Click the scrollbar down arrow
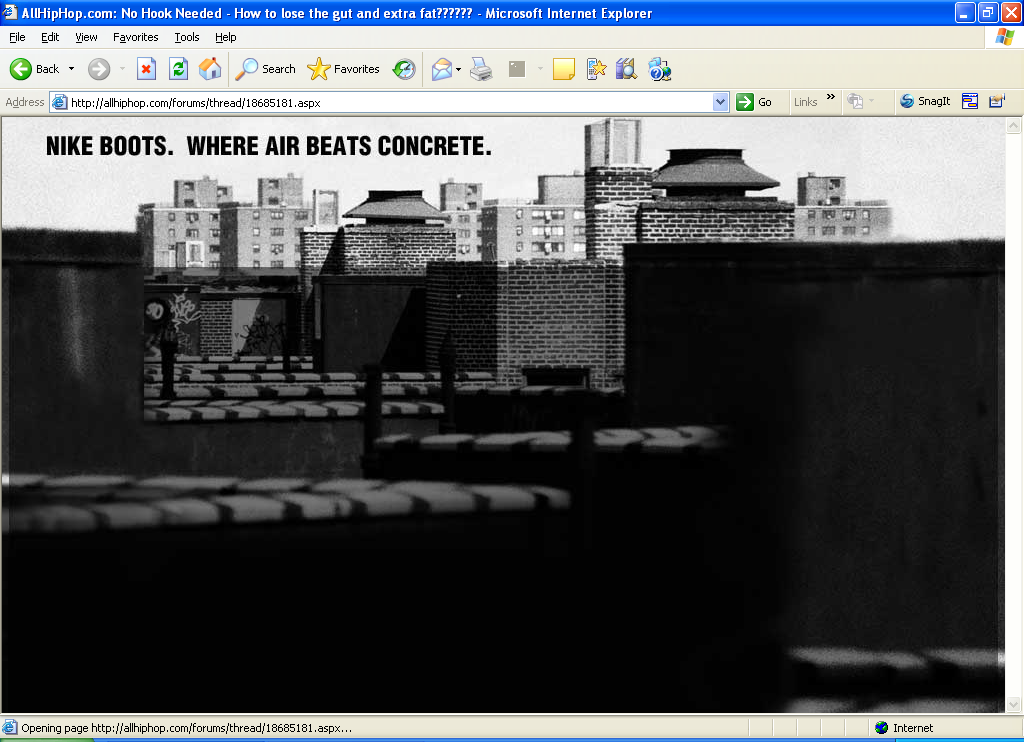Image resolution: width=1024 pixels, height=742 pixels. 1014,704
